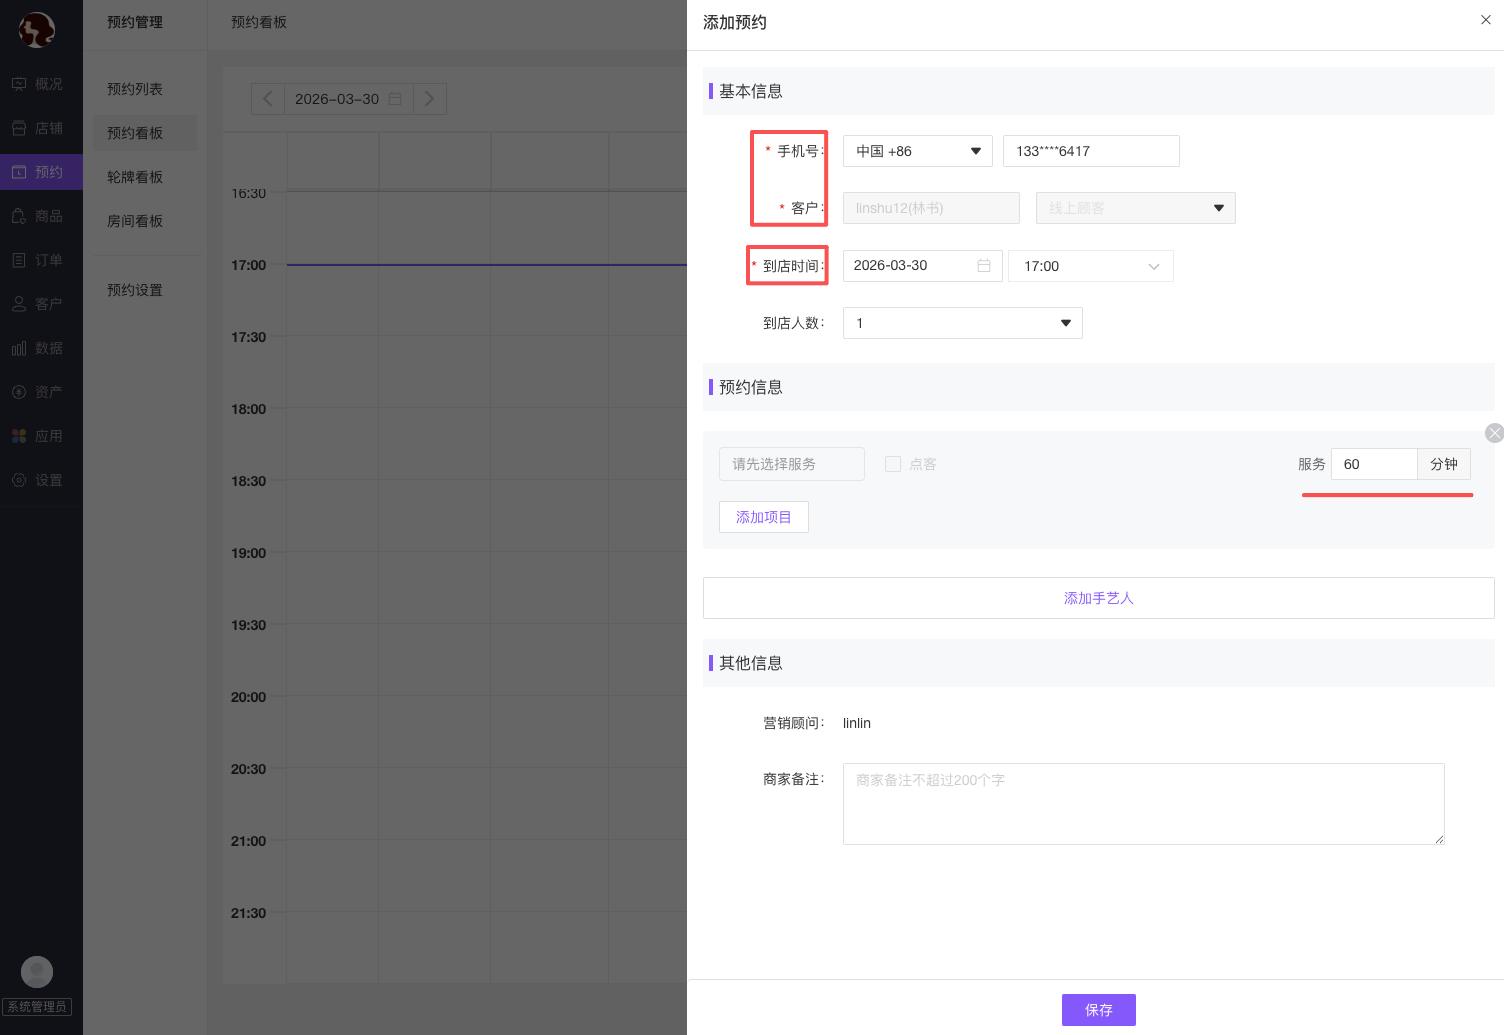1504x1035 pixels.
Task: Click the calendar icon in arrival date field
Action: click(x=984, y=266)
